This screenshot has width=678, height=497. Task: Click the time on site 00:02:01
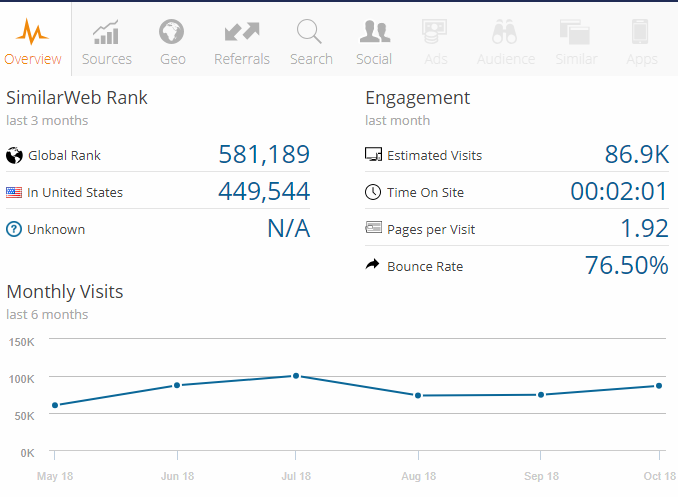pos(619,191)
